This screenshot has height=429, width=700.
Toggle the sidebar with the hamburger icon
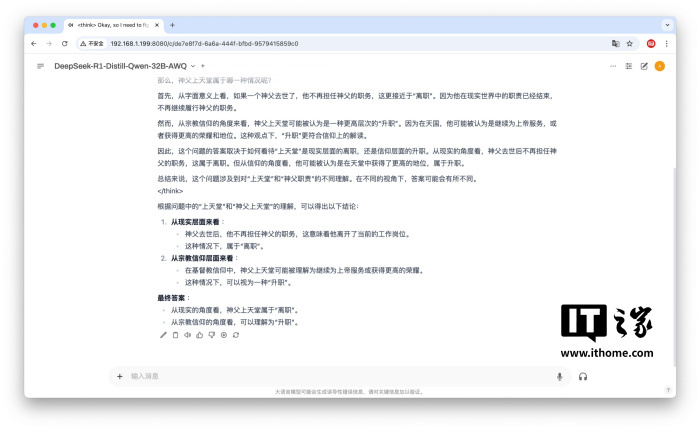(x=41, y=66)
